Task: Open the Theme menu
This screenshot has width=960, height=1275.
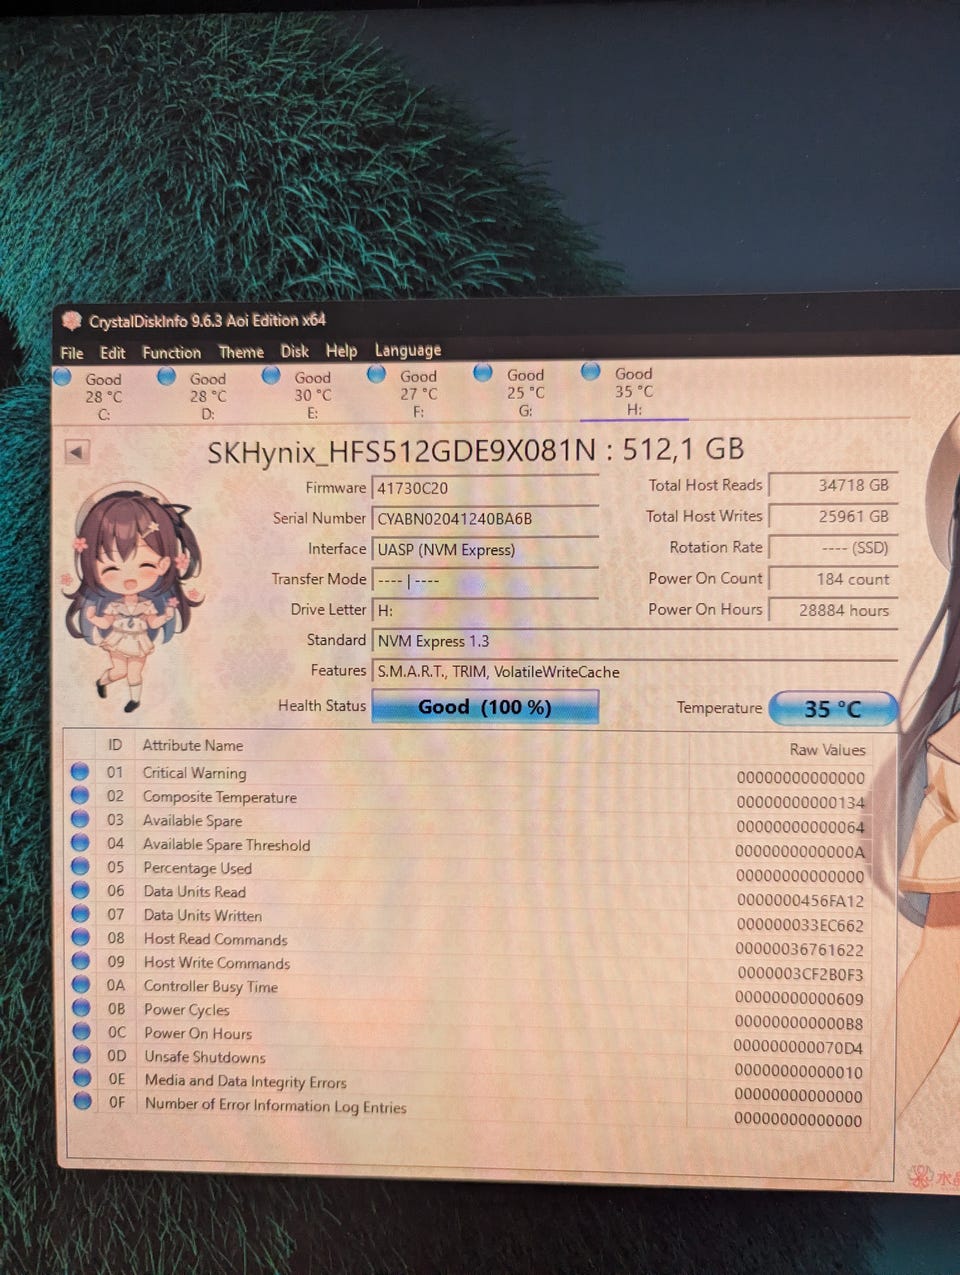Action: (241, 352)
